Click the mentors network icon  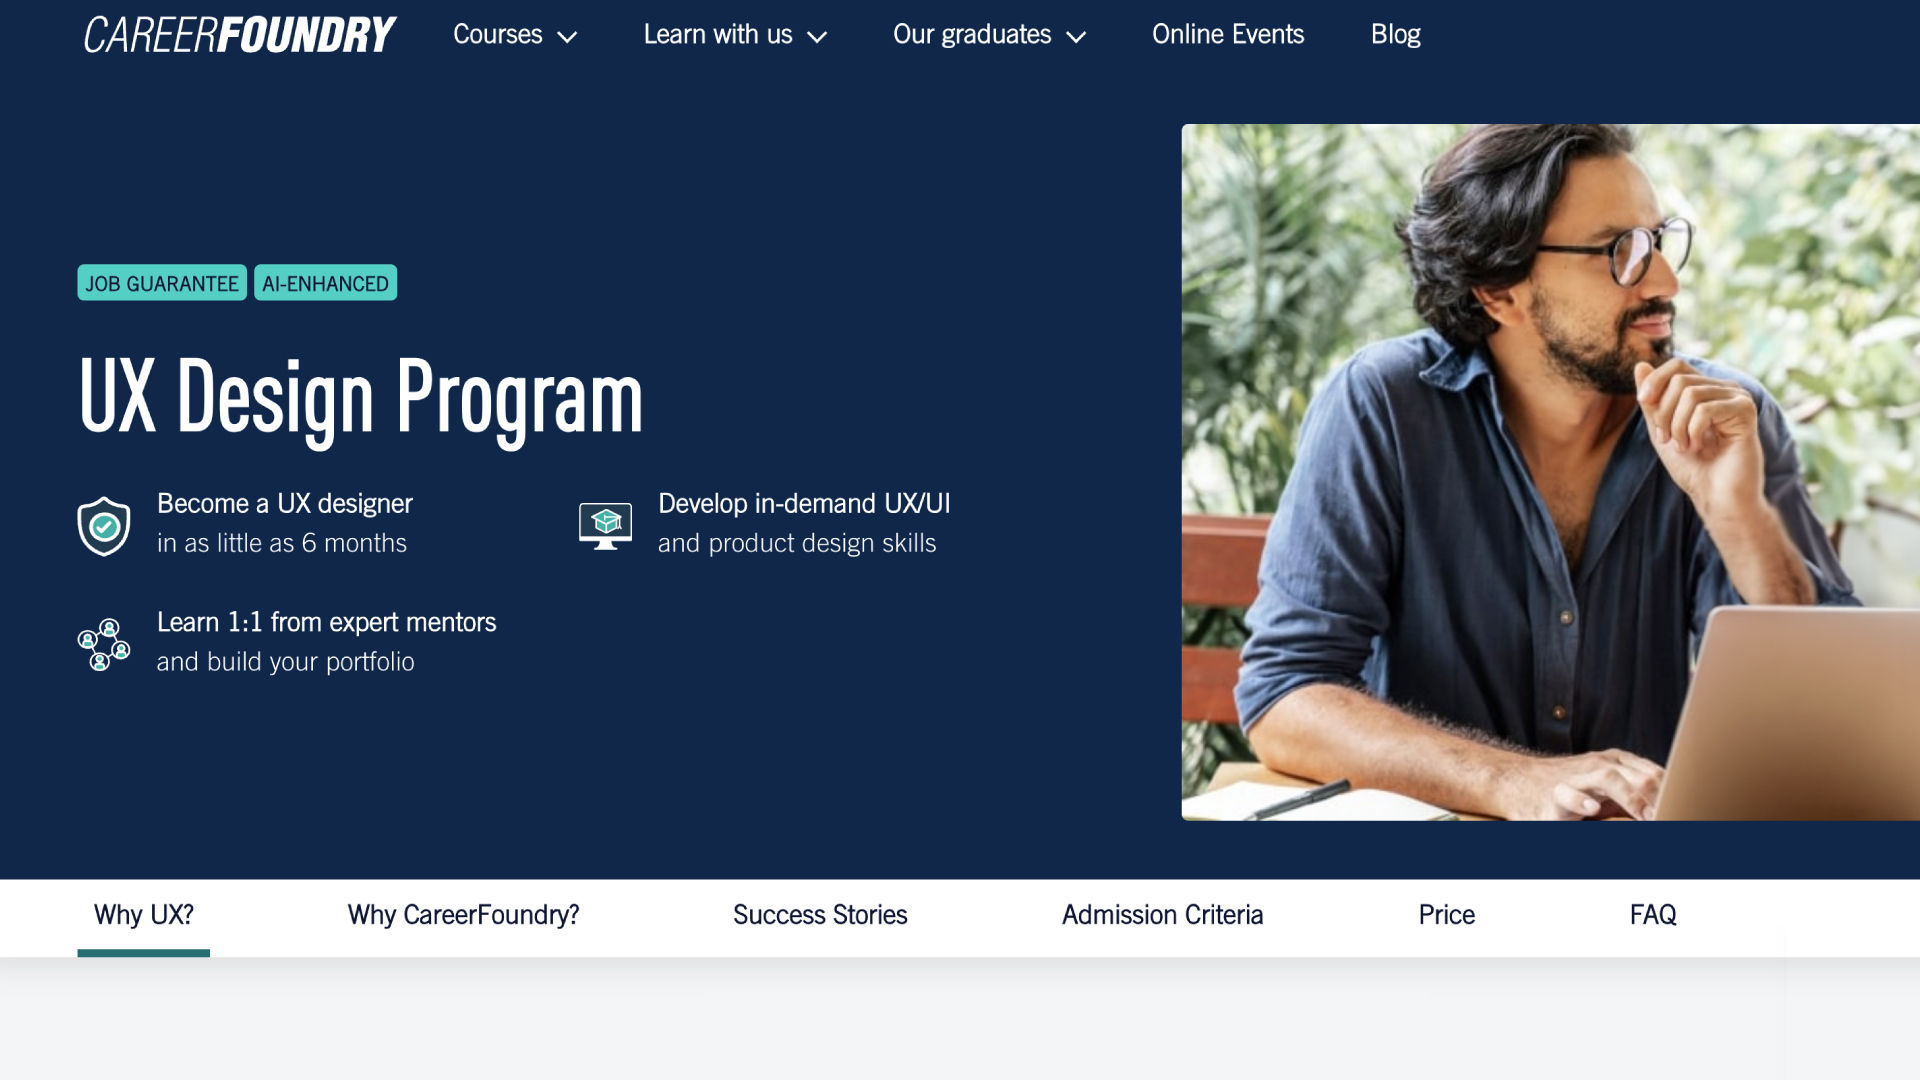[104, 644]
